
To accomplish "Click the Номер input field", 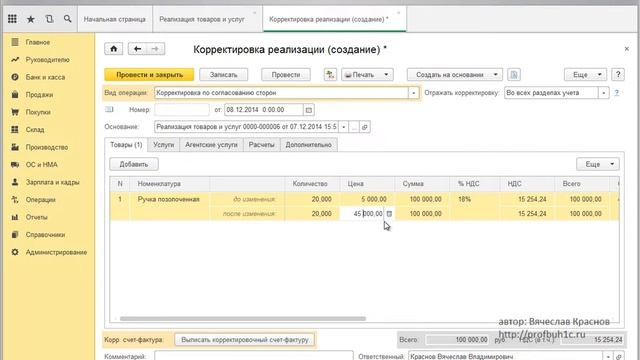I will click(182, 110).
